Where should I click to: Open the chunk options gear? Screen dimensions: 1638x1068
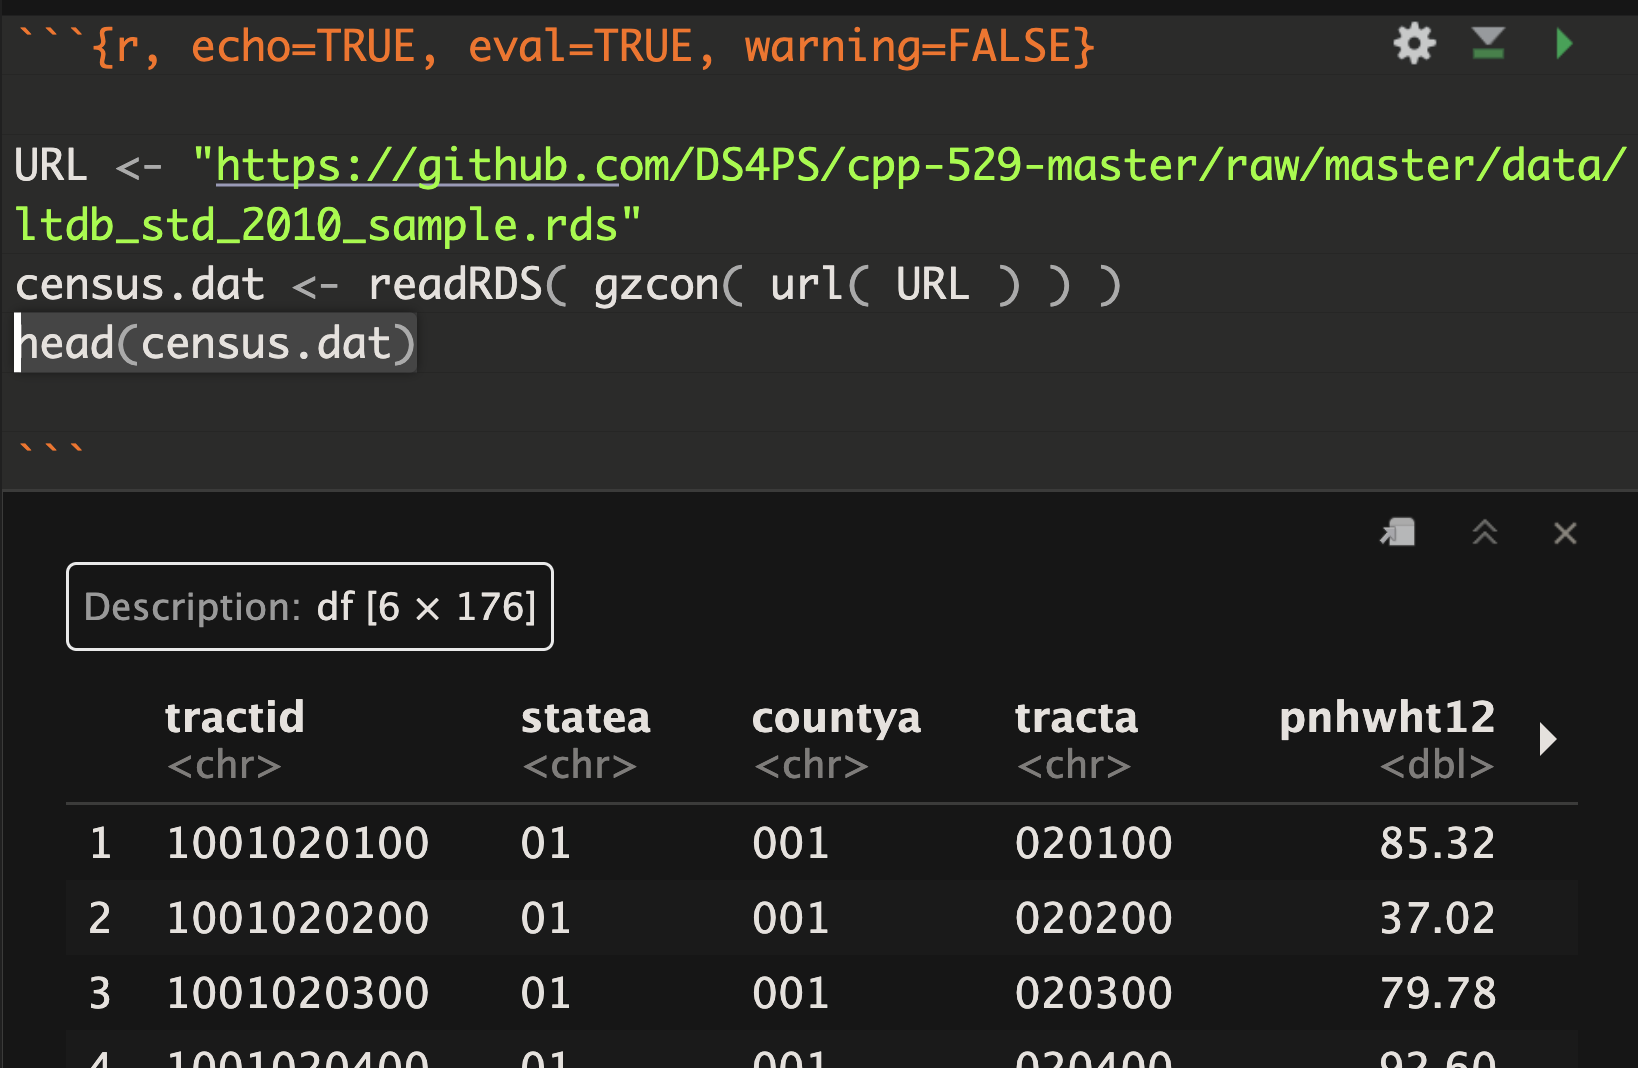(1413, 43)
